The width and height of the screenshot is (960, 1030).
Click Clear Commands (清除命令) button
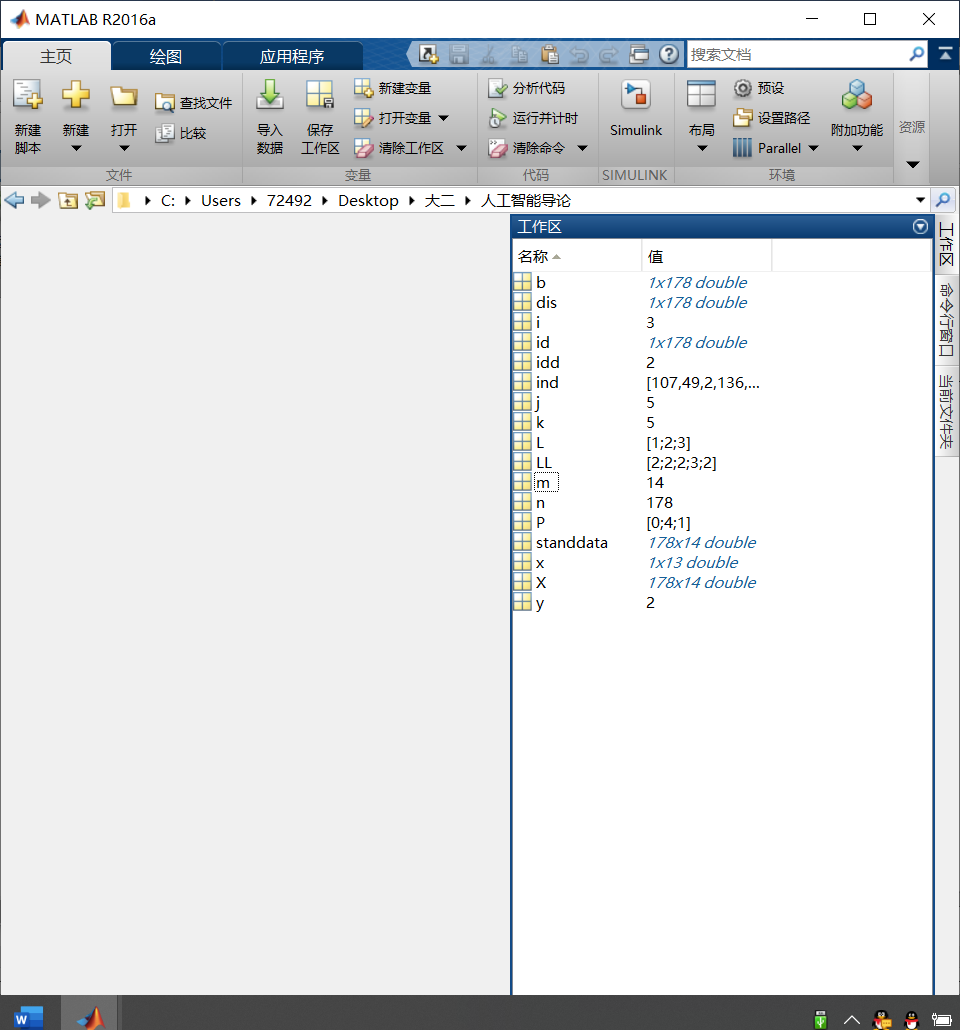coord(527,148)
